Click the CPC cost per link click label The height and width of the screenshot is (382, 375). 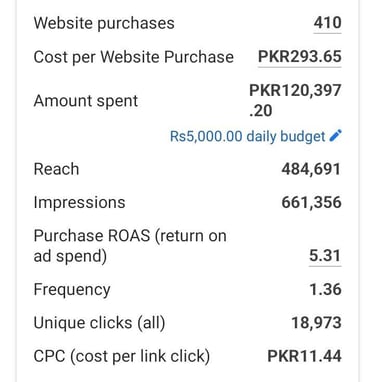pos(122,356)
